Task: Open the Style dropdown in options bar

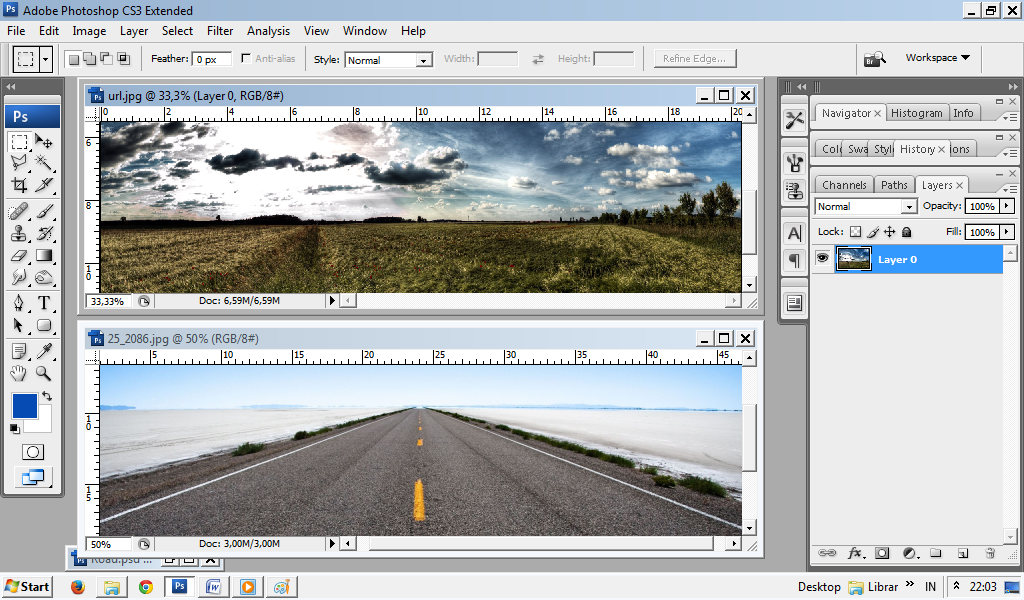Action: tap(388, 60)
